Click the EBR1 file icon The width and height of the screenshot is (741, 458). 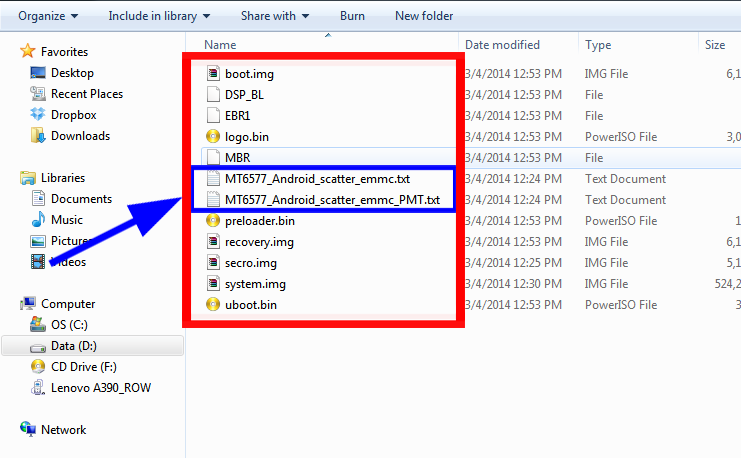pos(213,115)
